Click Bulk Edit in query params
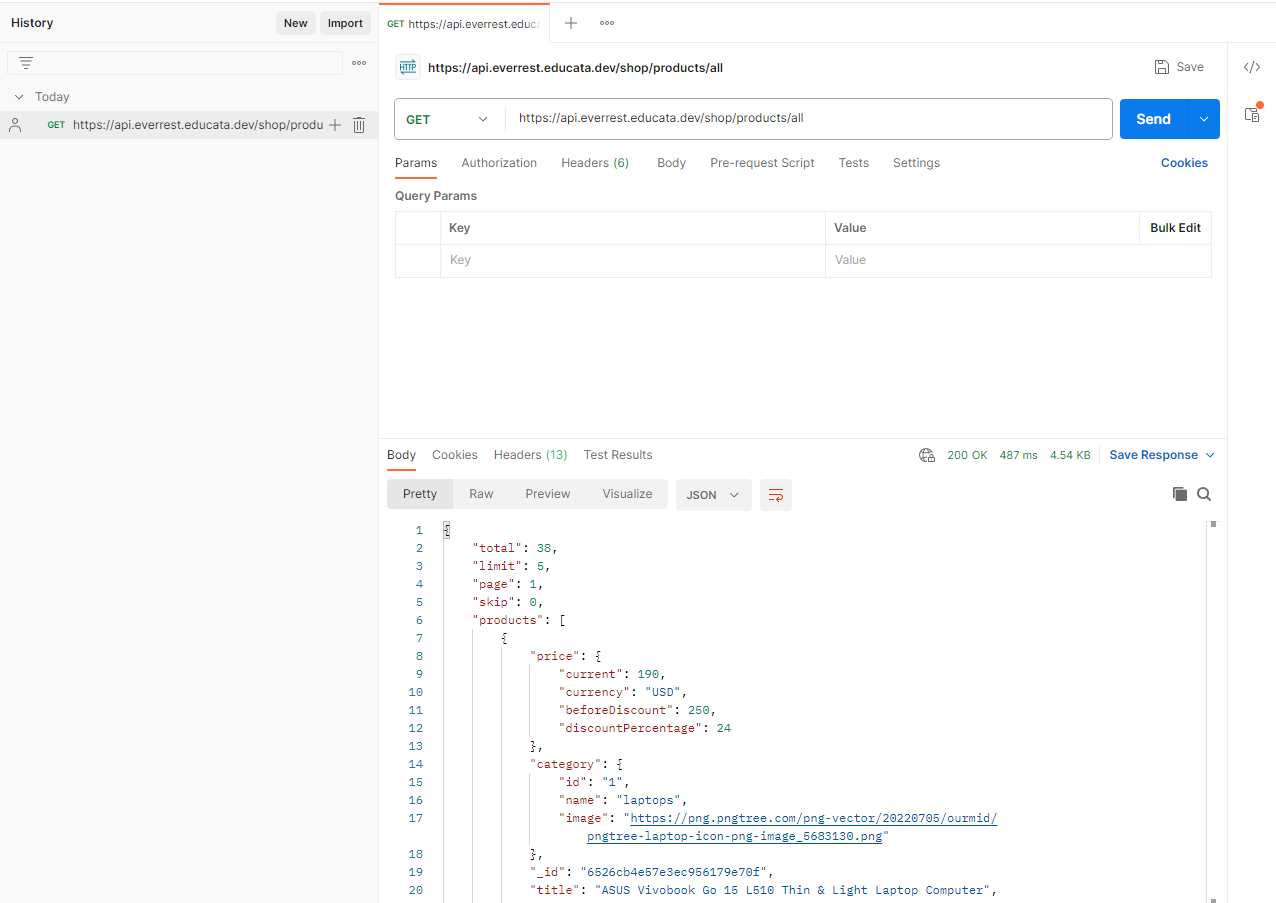 point(1175,228)
